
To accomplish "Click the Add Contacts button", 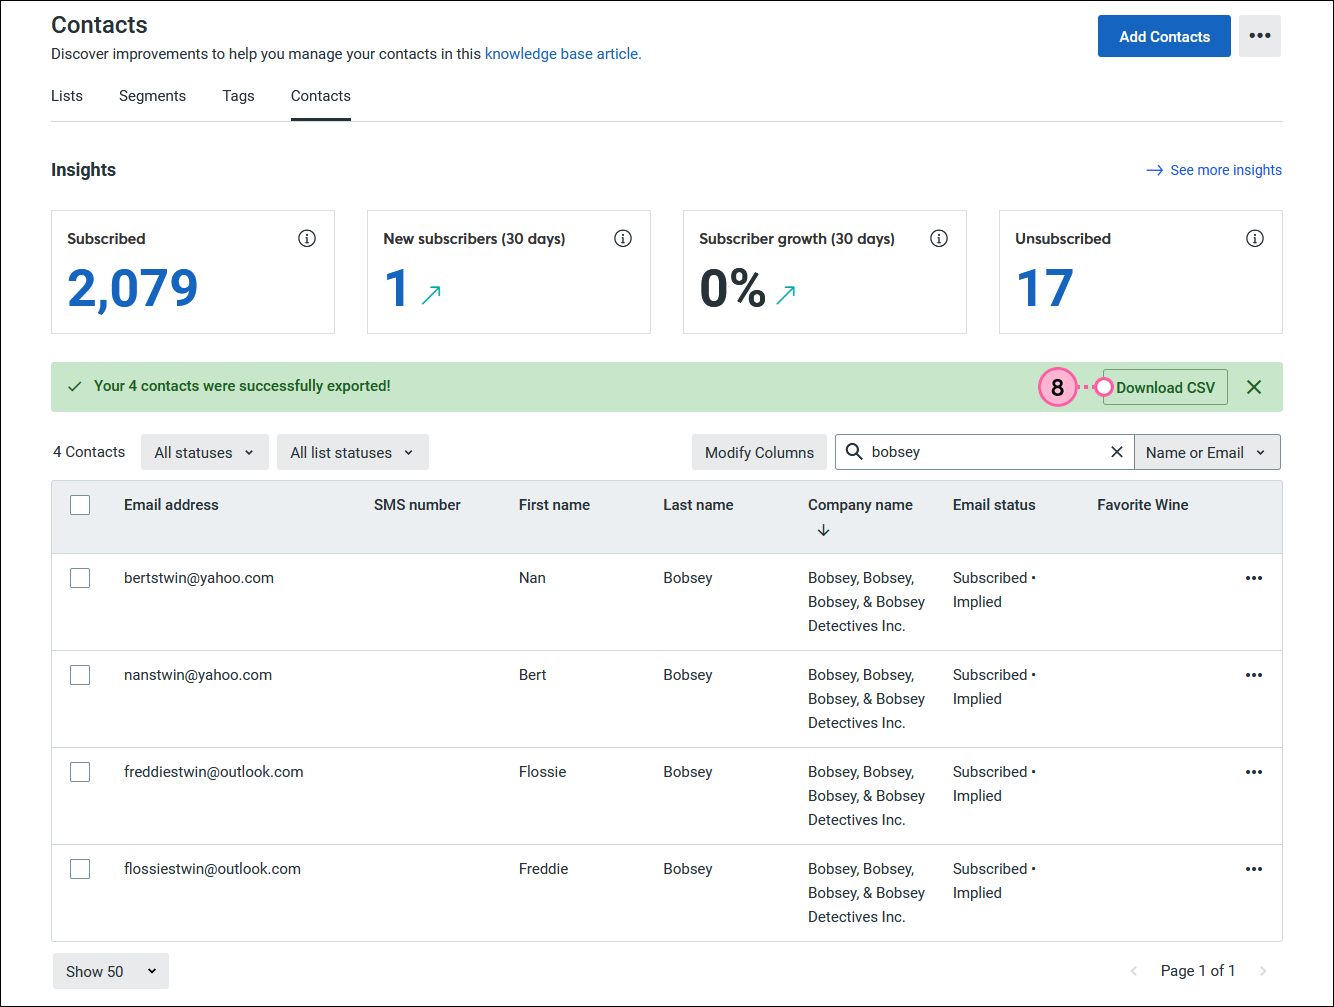I will click(x=1164, y=36).
